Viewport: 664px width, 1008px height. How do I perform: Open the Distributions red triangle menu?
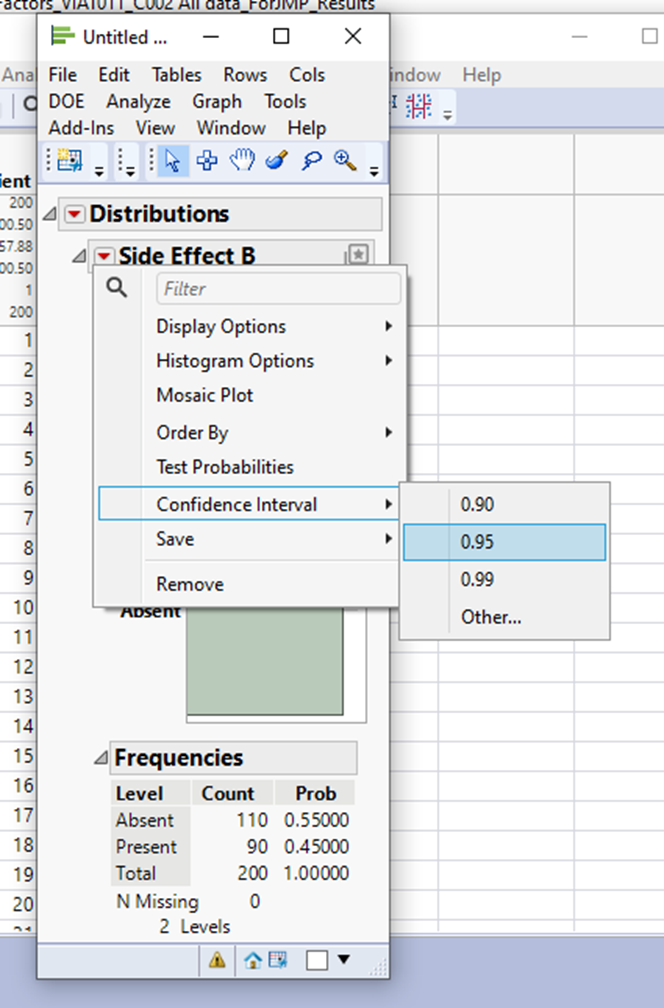pyautogui.click(x=75, y=214)
